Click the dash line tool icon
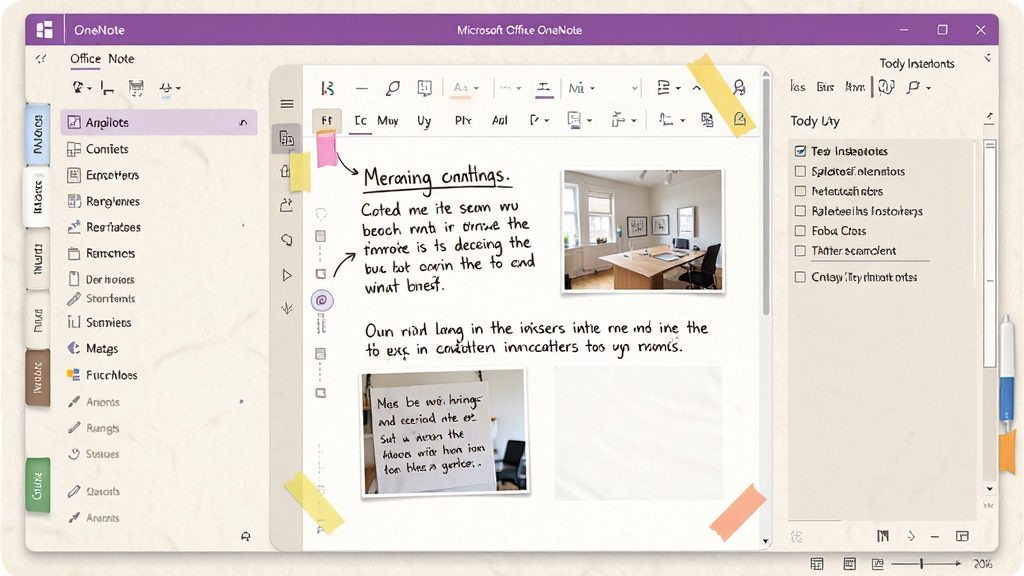The image size is (1024, 576). click(x=362, y=88)
